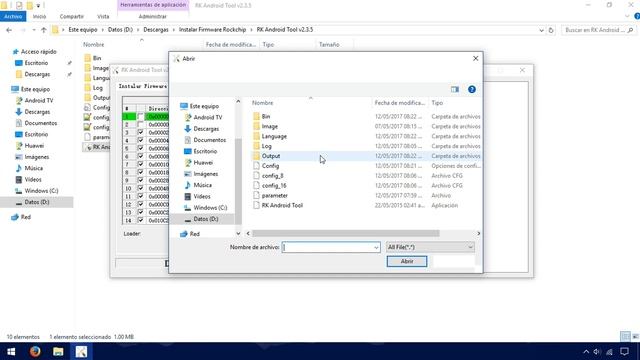Select the parameter file in Abrir dialog
The image size is (640, 360).
pos(274,196)
